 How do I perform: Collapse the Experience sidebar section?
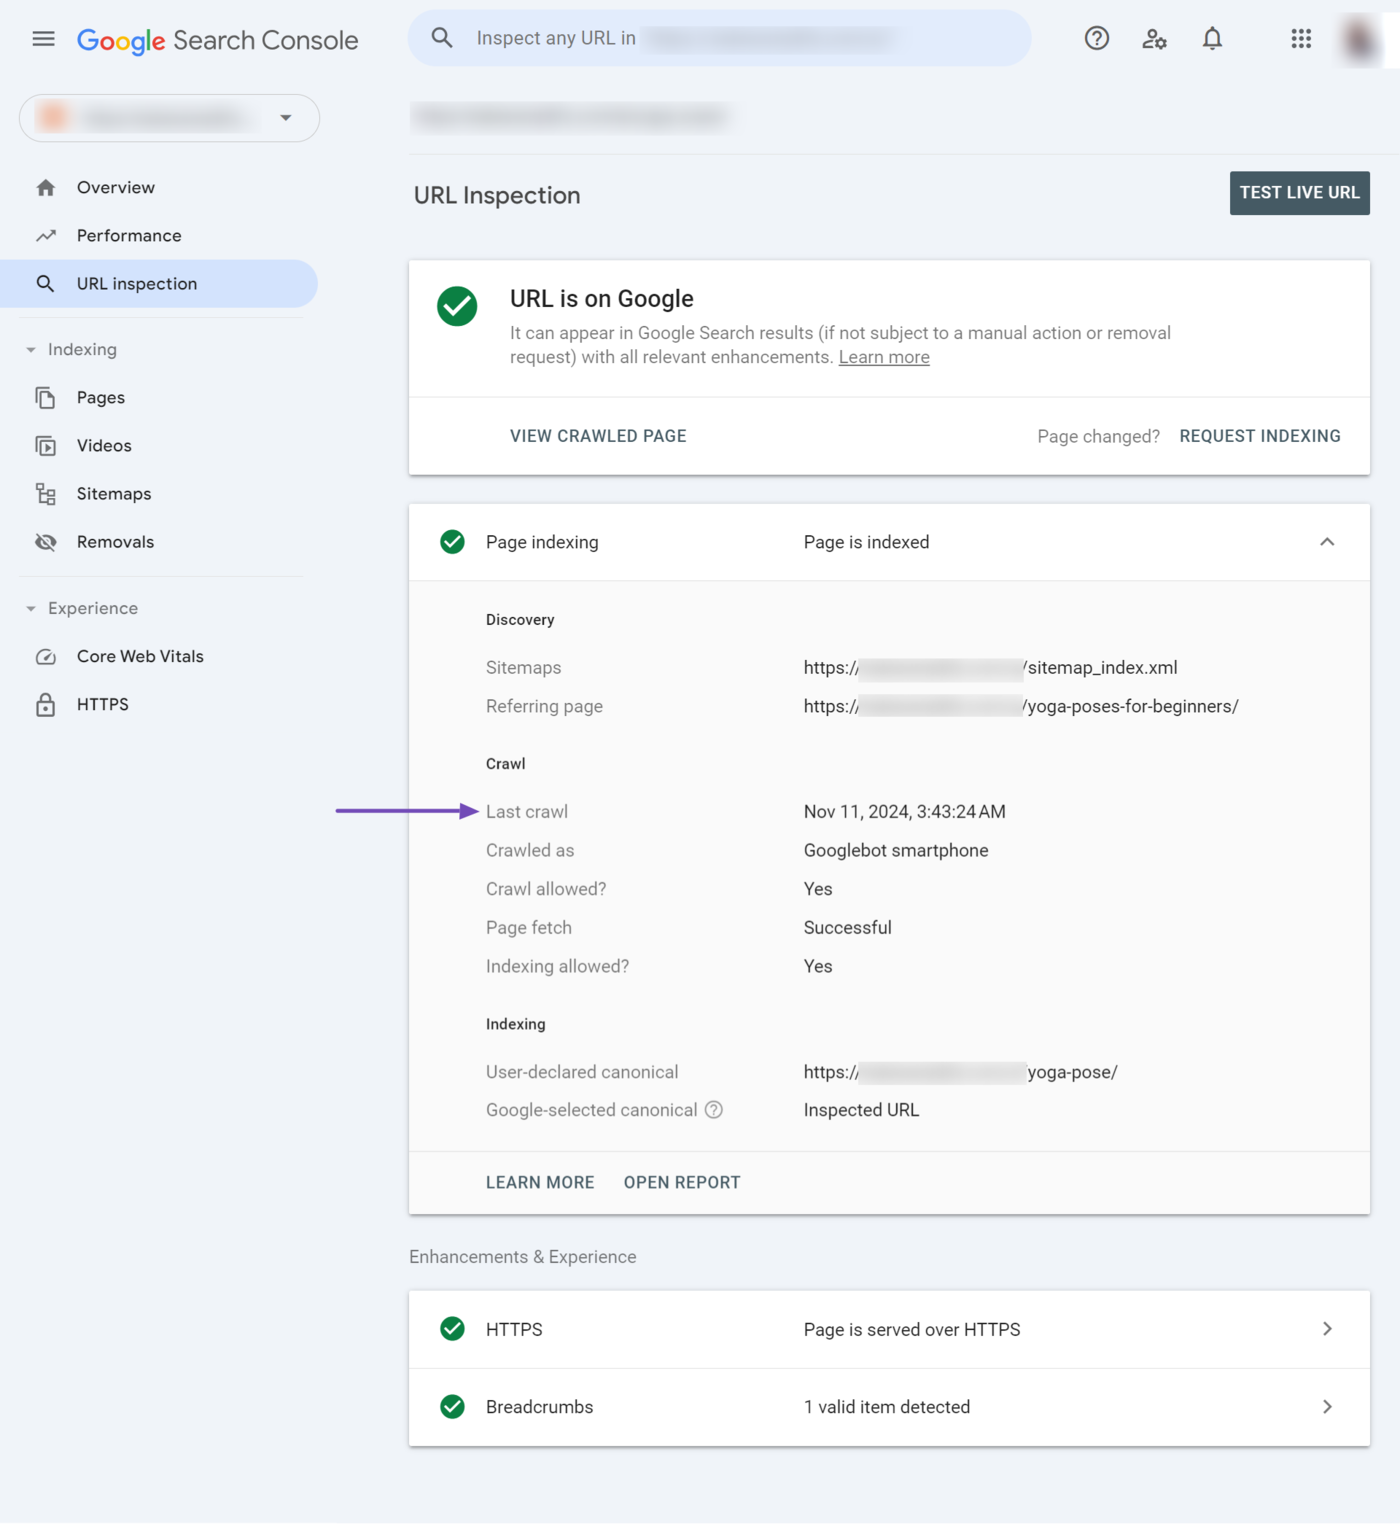(31, 609)
